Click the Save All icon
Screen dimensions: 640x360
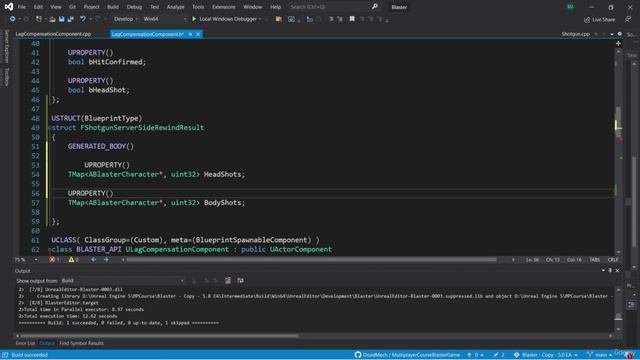[71, 19]
